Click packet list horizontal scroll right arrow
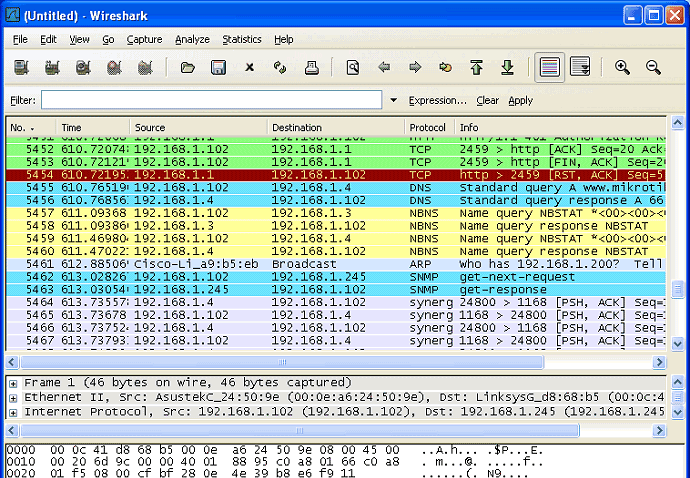The height and width of the screenshot is (478, 690). click(659, 362)
